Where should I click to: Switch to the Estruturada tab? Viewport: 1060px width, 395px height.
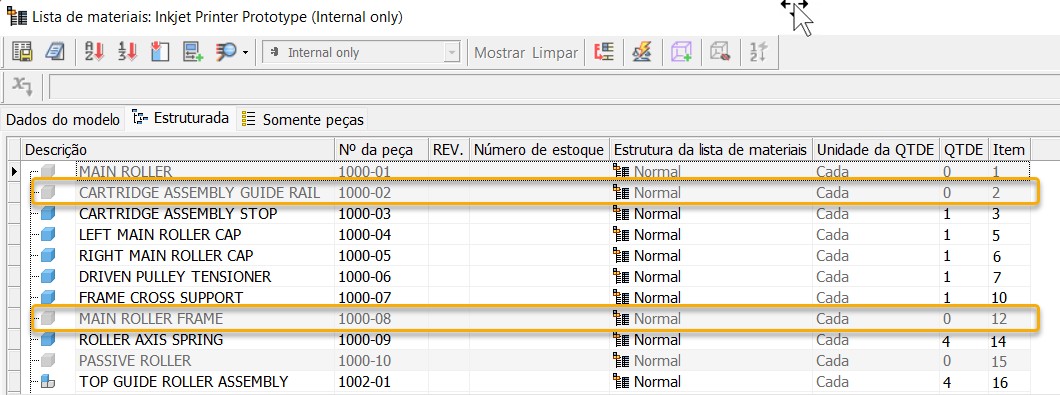tap(181, 119)
